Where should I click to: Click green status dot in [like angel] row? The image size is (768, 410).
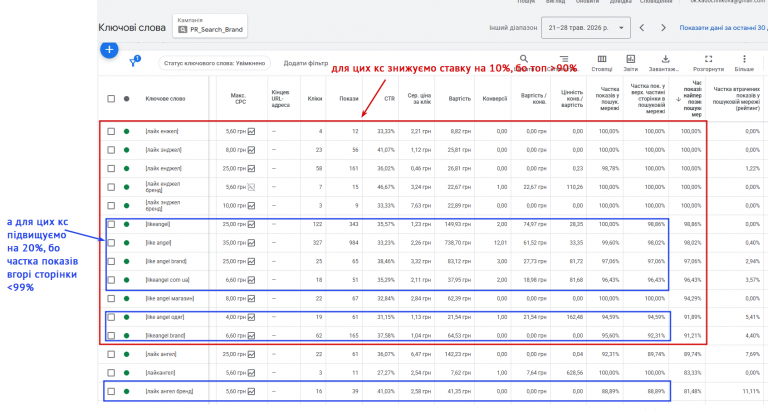point(126,243)
